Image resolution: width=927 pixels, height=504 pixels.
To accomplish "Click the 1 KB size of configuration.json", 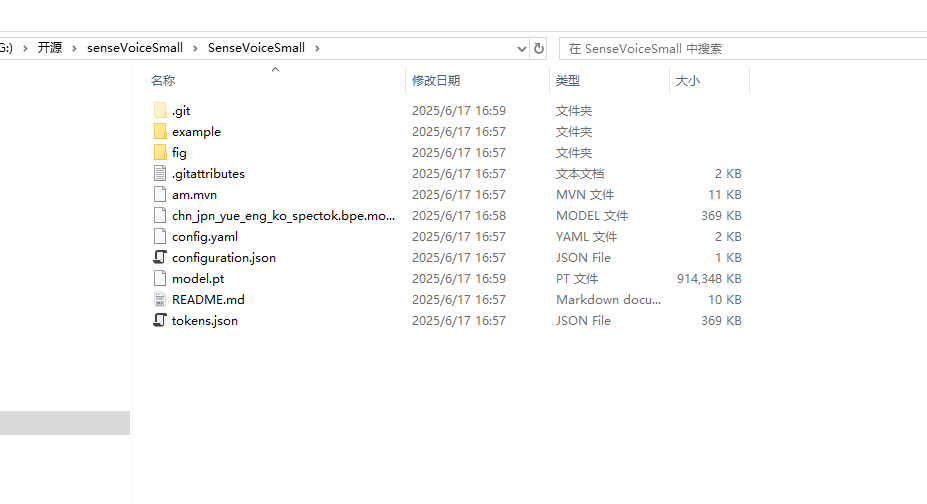I will 728,258.
